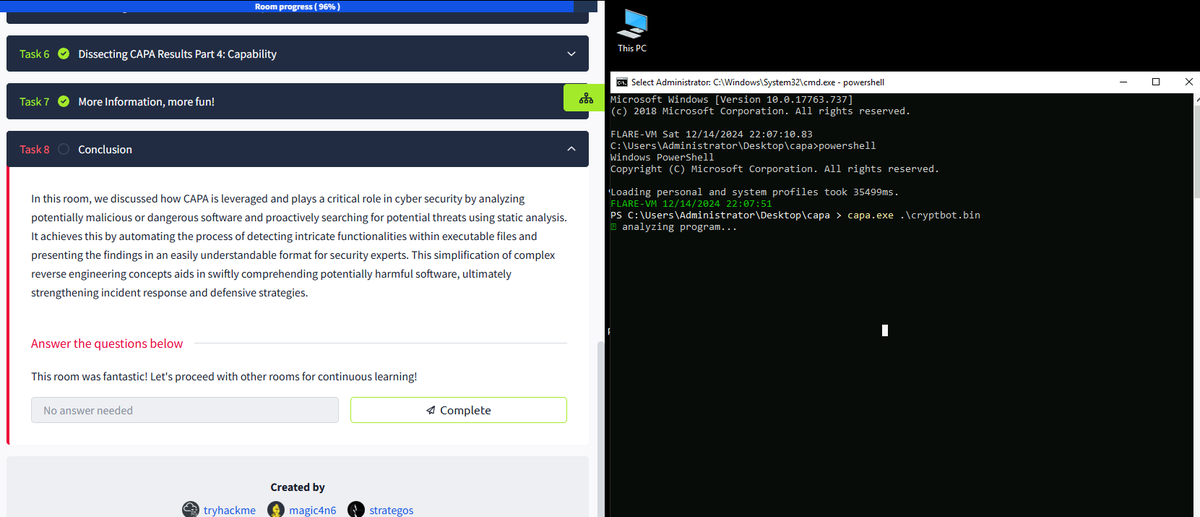Viewport: 1200px width, 517px height.
Task: Click the 'Windows PowerShell' line in terminal
Action: click(x=662, y=157)
